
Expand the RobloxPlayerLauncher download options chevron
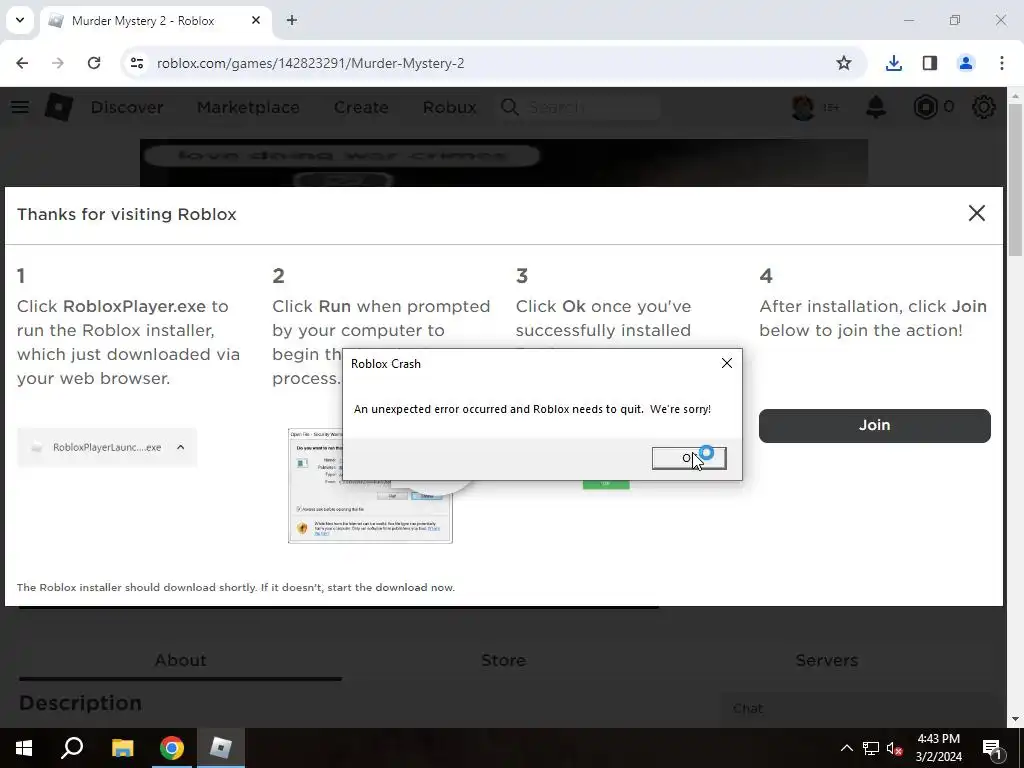click(x=181, y=447)
